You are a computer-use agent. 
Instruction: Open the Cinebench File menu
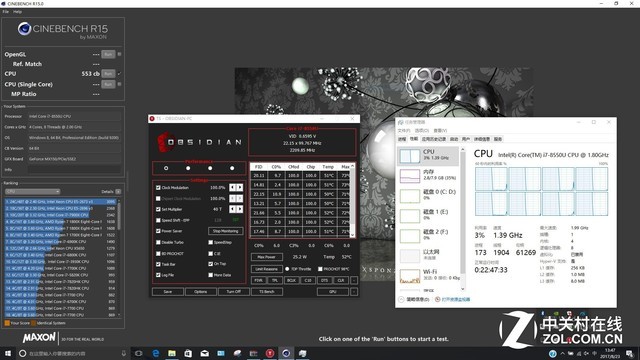click(x=6, y=12)
